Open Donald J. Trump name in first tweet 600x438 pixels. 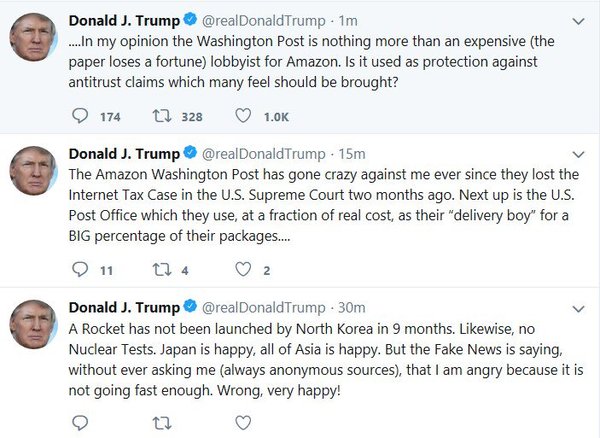point(123,20)
